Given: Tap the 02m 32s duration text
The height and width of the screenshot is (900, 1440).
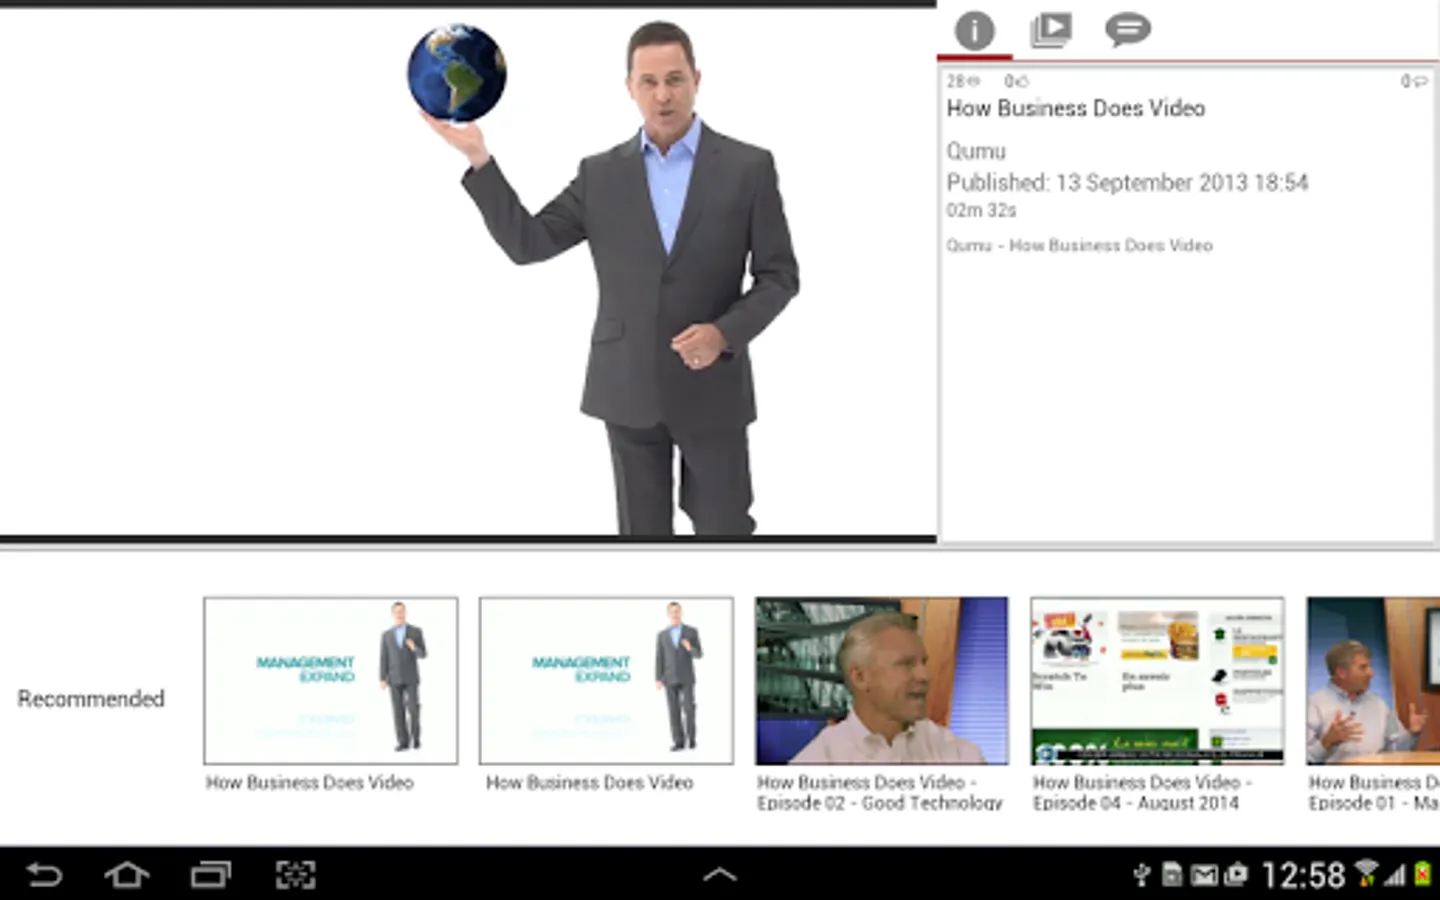Looking at the screenshot, I should [x=981, y=211].
